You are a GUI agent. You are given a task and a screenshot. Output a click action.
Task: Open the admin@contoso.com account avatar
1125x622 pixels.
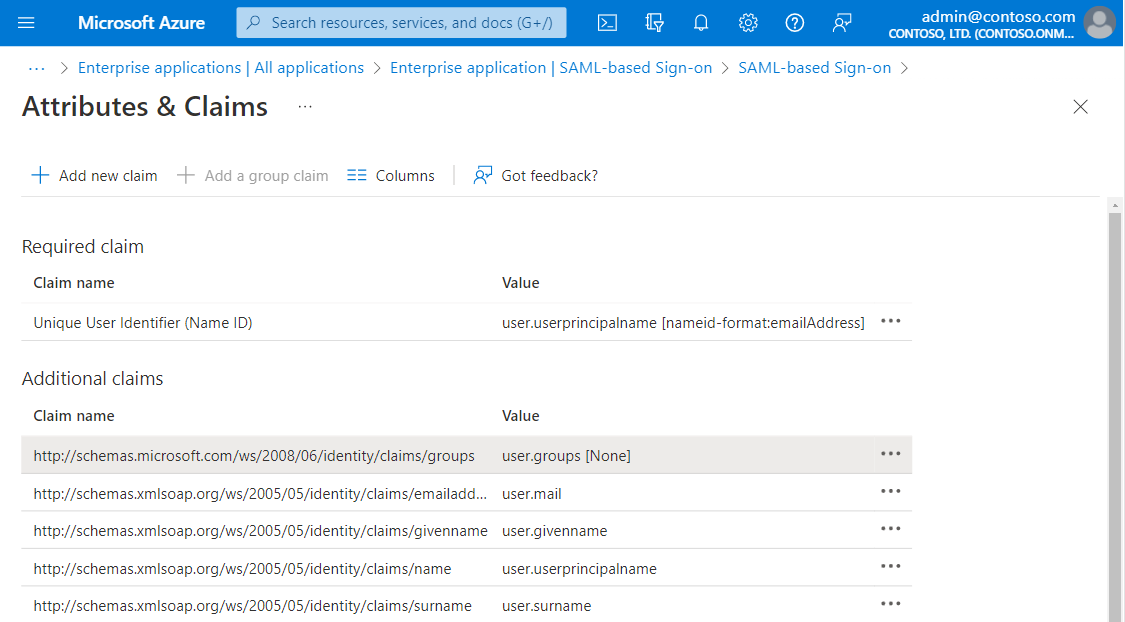click(1098, 22)
